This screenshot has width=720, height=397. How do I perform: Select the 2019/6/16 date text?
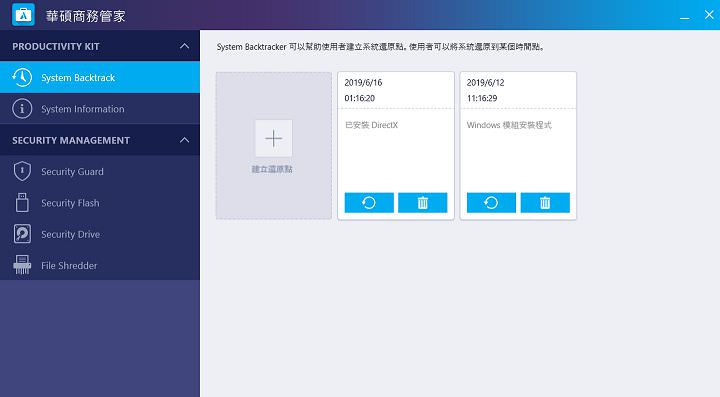[x=363, y=83]
